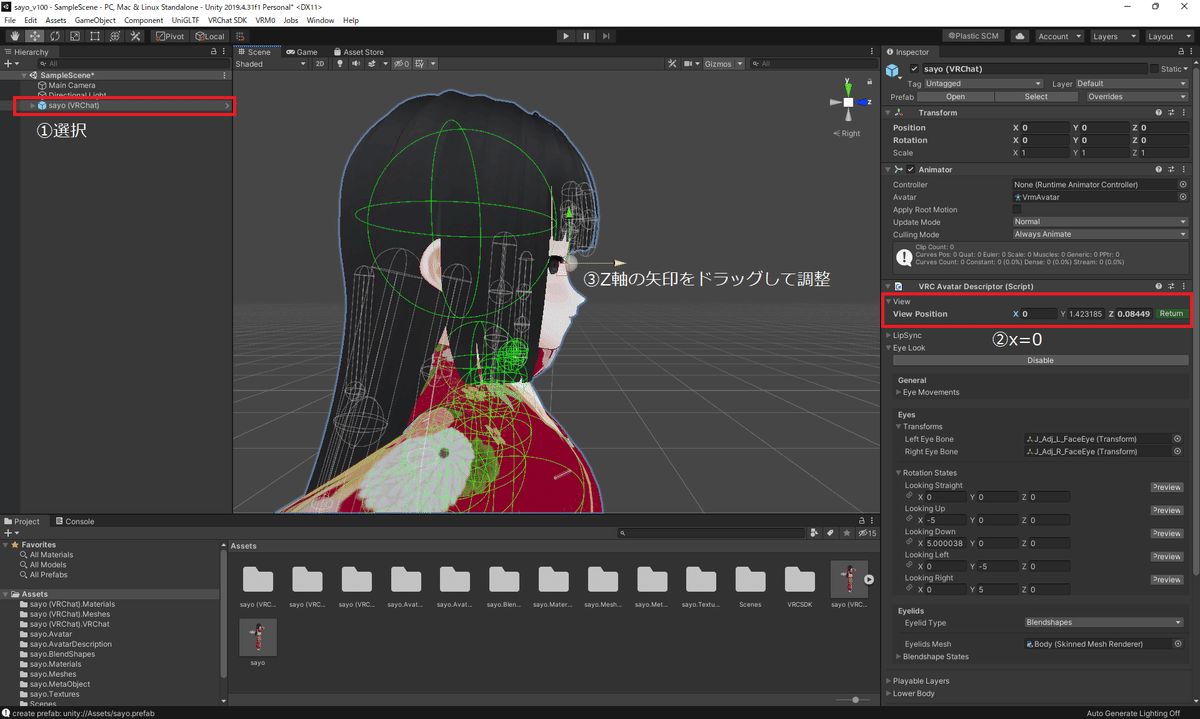Screen dimensions: 1200x719
Task: Click search by label icon in Project
Action: (830, 533)
